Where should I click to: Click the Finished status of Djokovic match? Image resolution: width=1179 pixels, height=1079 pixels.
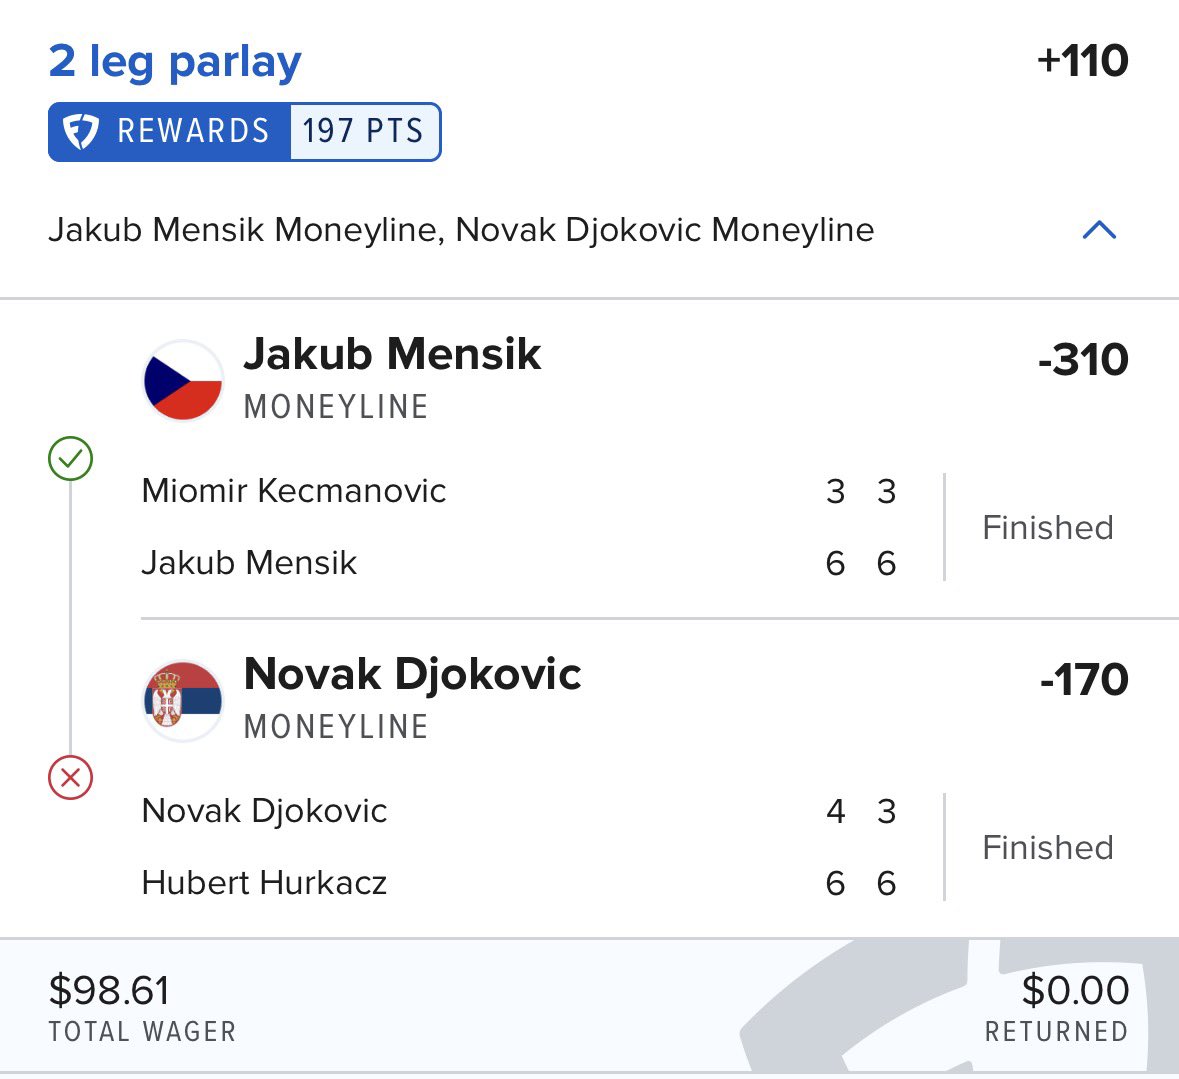[x=1047, y=847]
